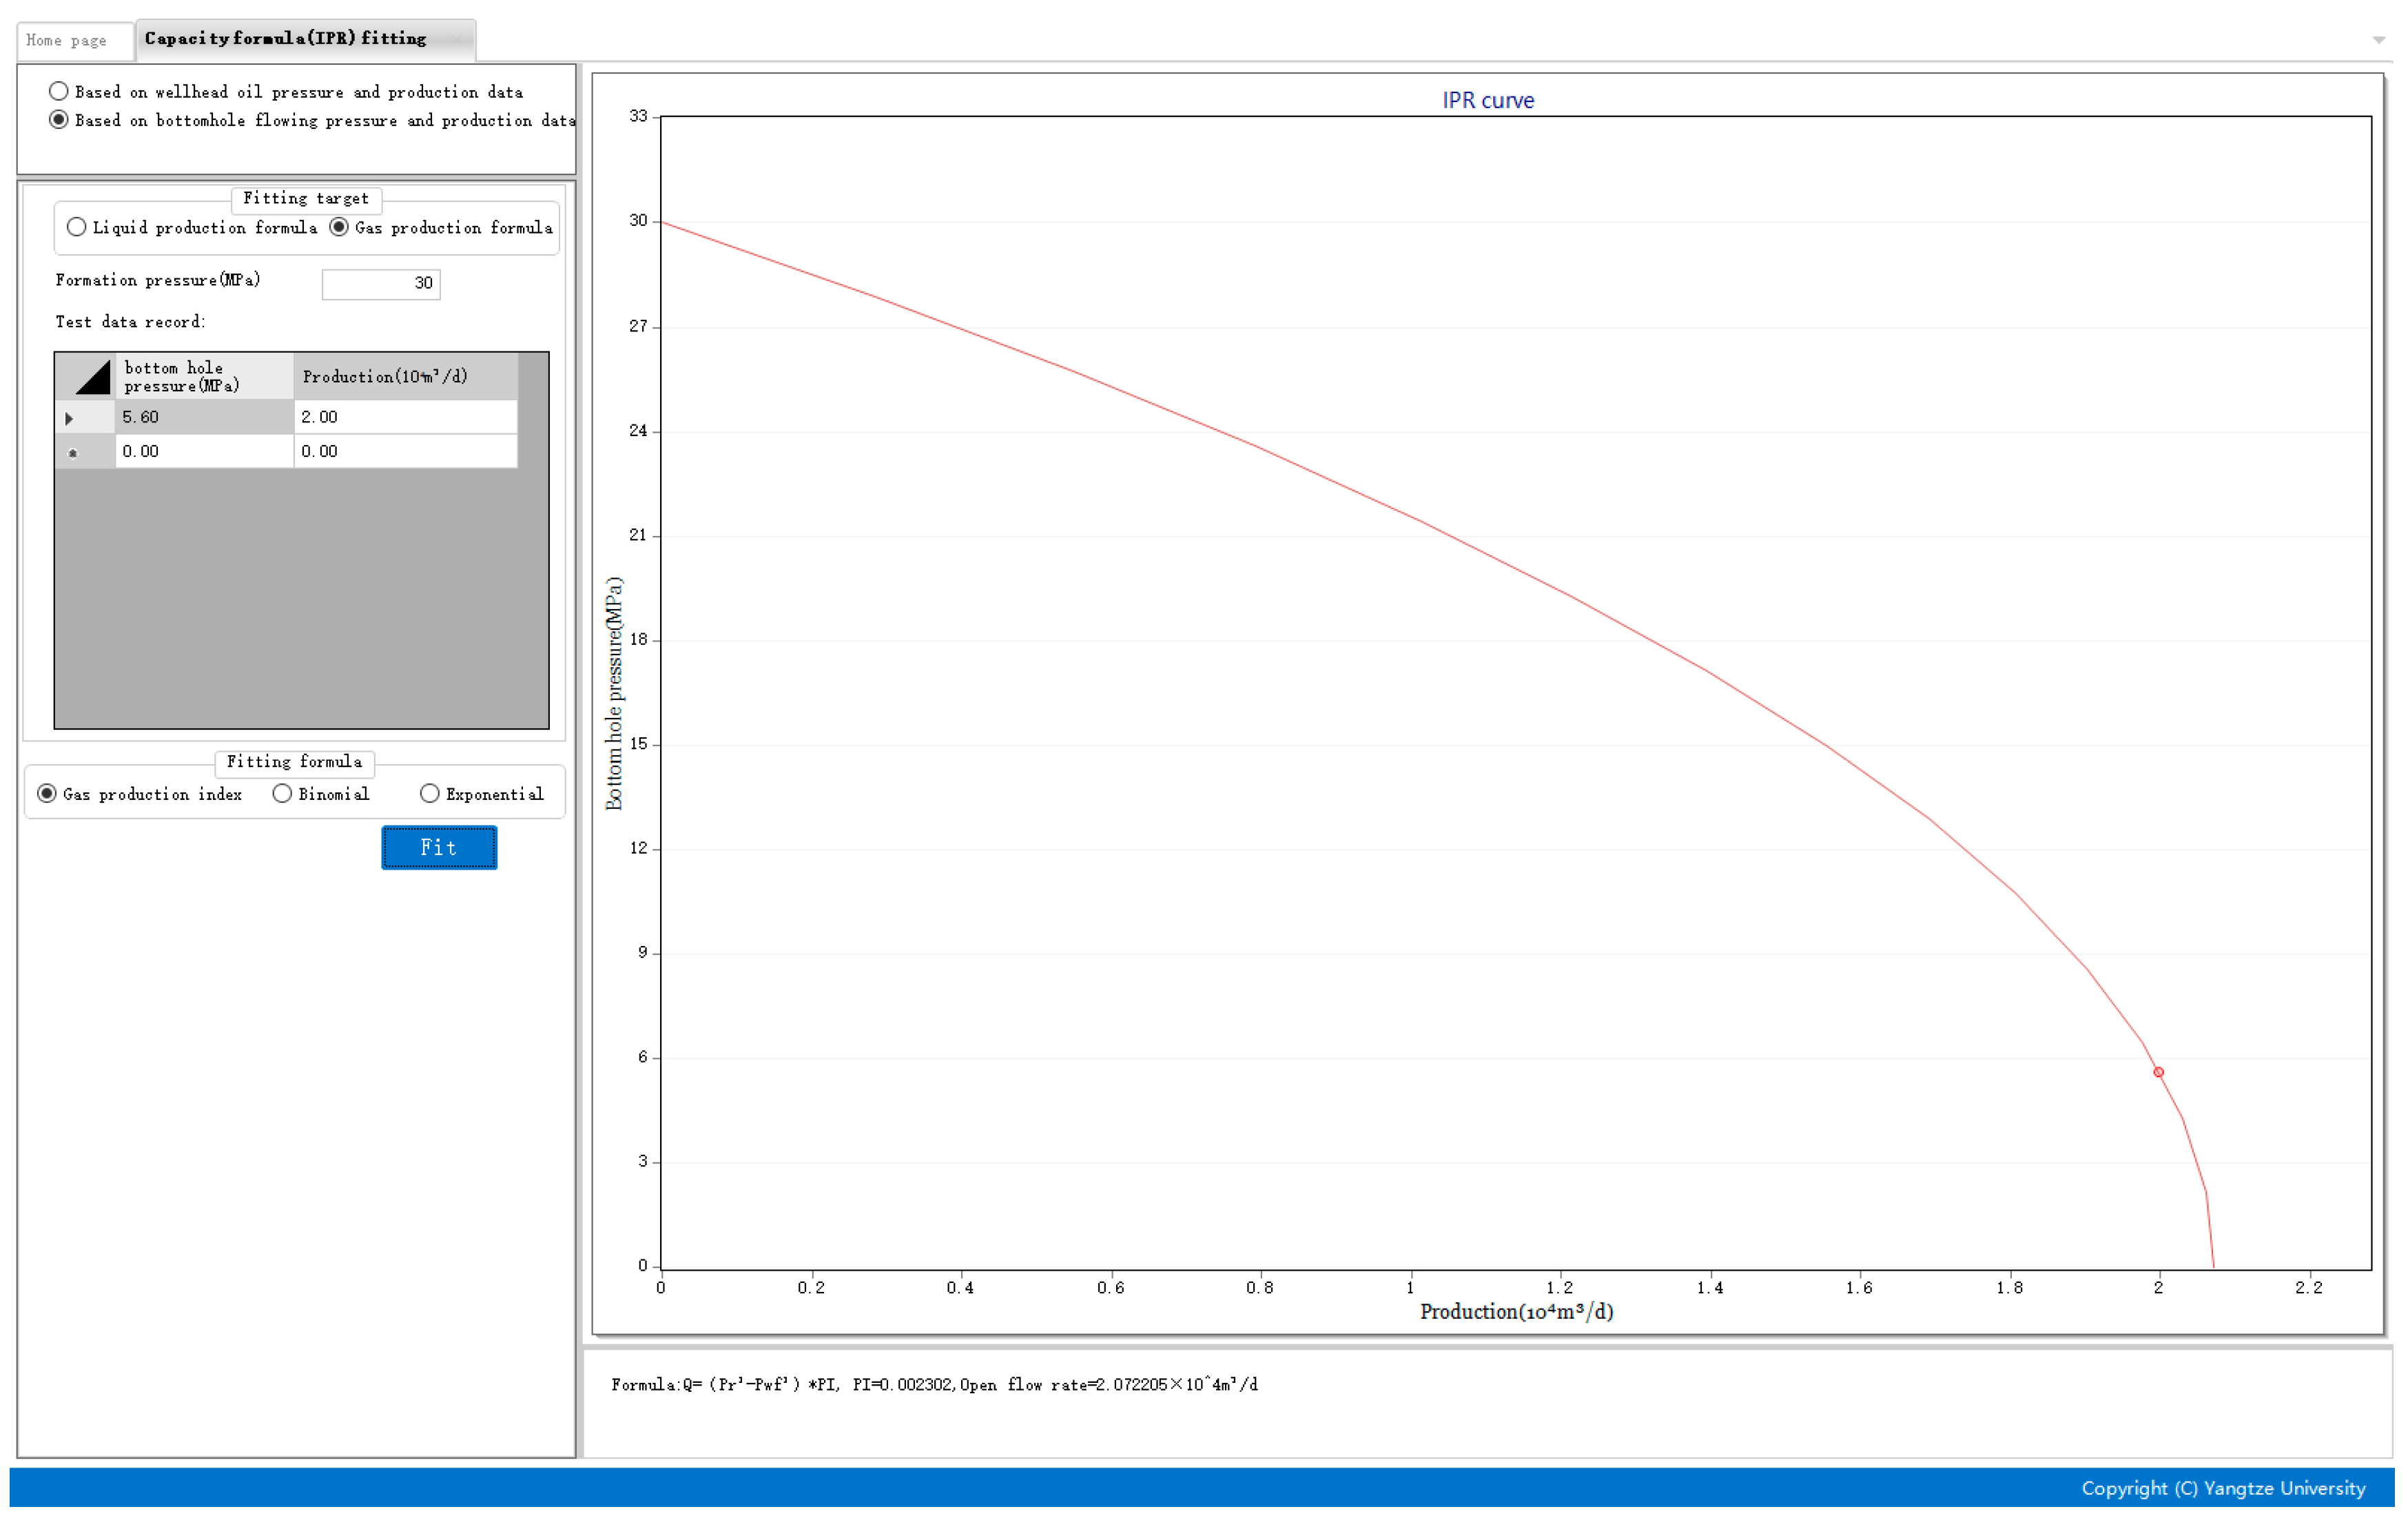Click the red data point on curve
This screenshot has height=1529, width=2408.
point(2158,1072)
